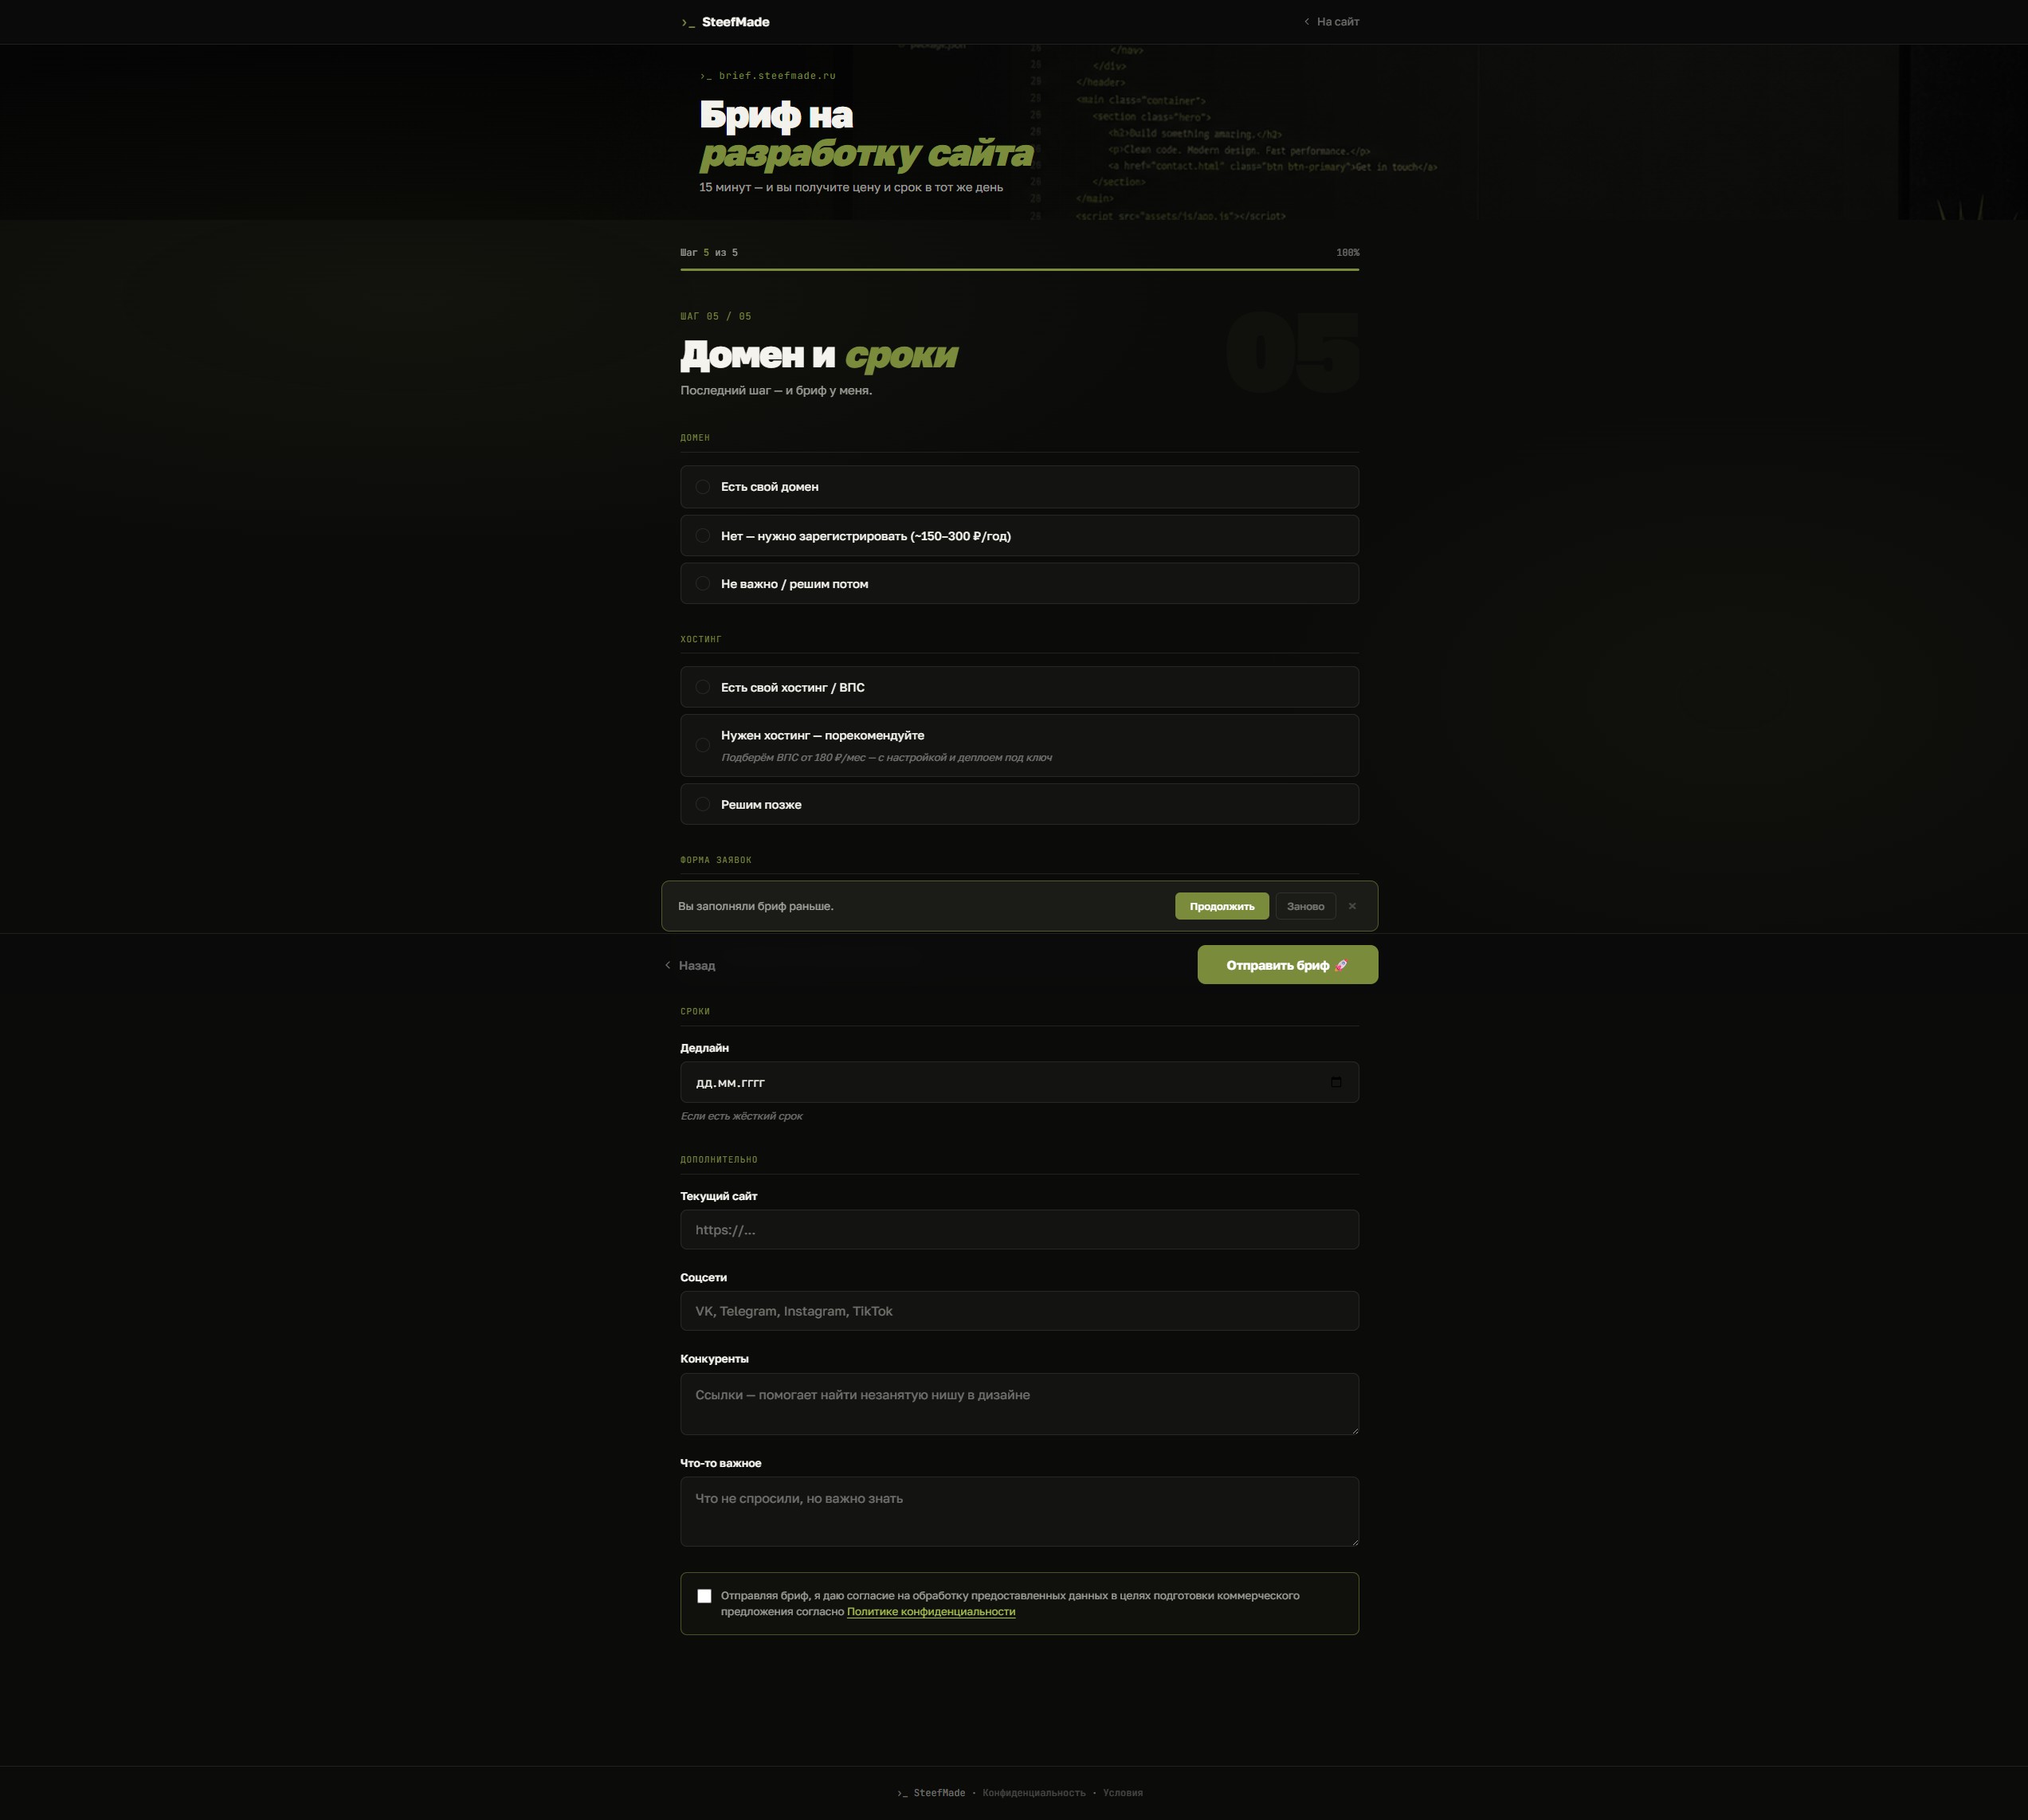The image size is (2028, 1820).
Task: Click the 'Продолжить' button in the banner
Action: point(1221,906)
